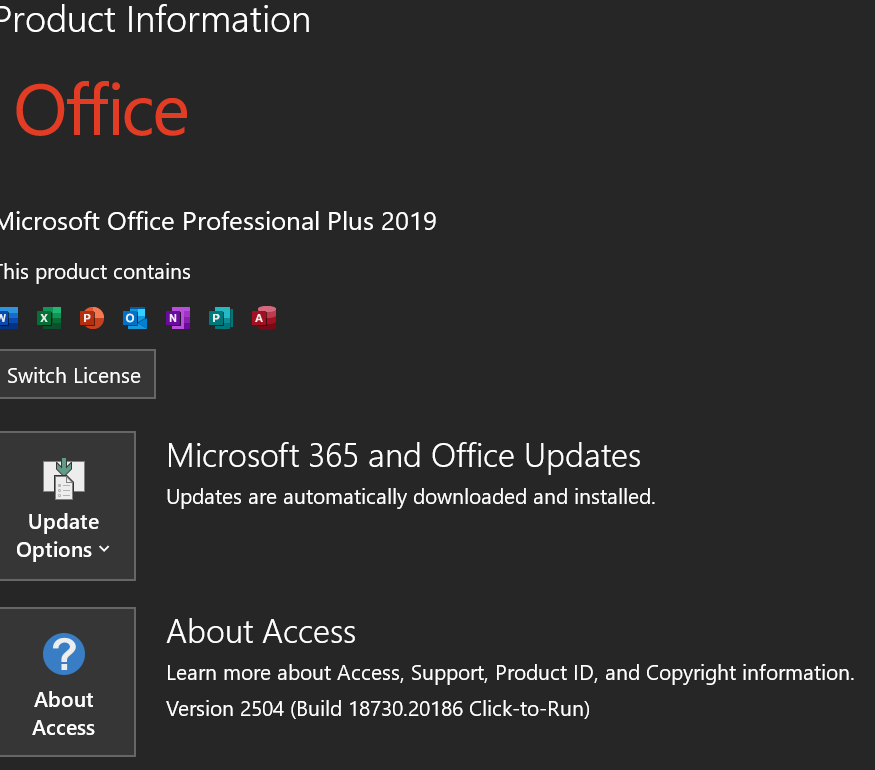Image resolution: width=875 pixels, height=770 pixels.
Task: Click the Office Professional Plus 2019 text
Action: click(x=217, y=221)
